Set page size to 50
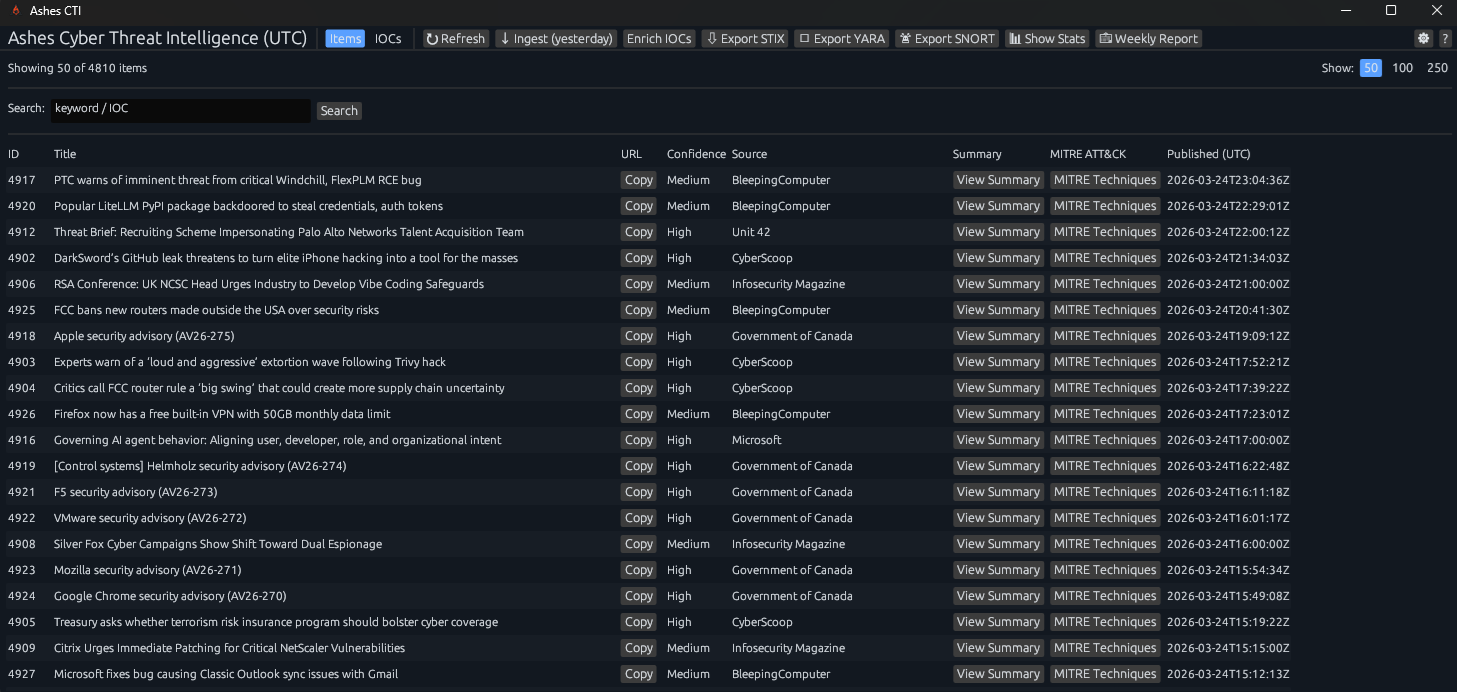This screenshot has width=1457, height=692. pos(1370,68)
